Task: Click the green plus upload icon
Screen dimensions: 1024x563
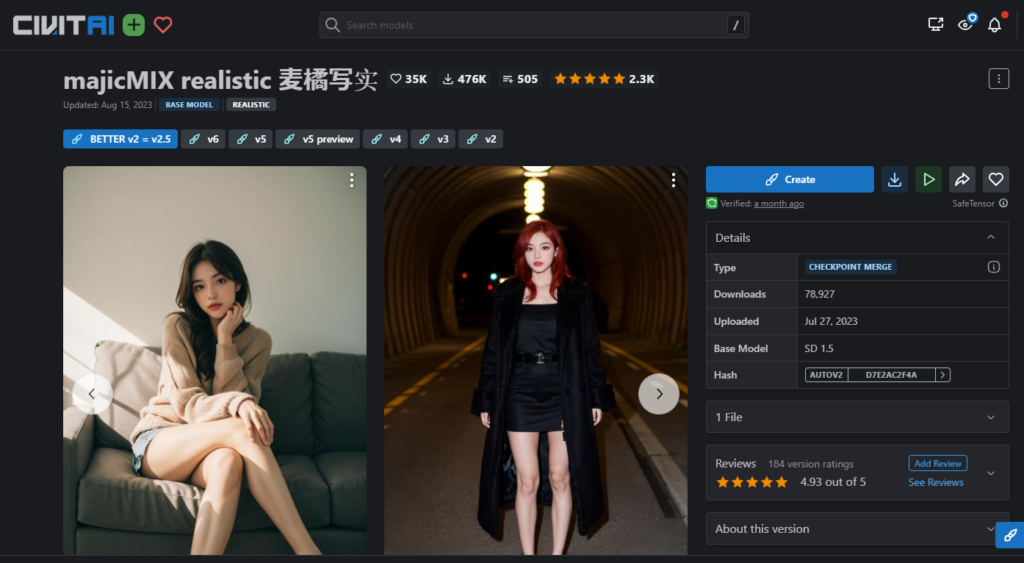Action: tap(133, 25)
